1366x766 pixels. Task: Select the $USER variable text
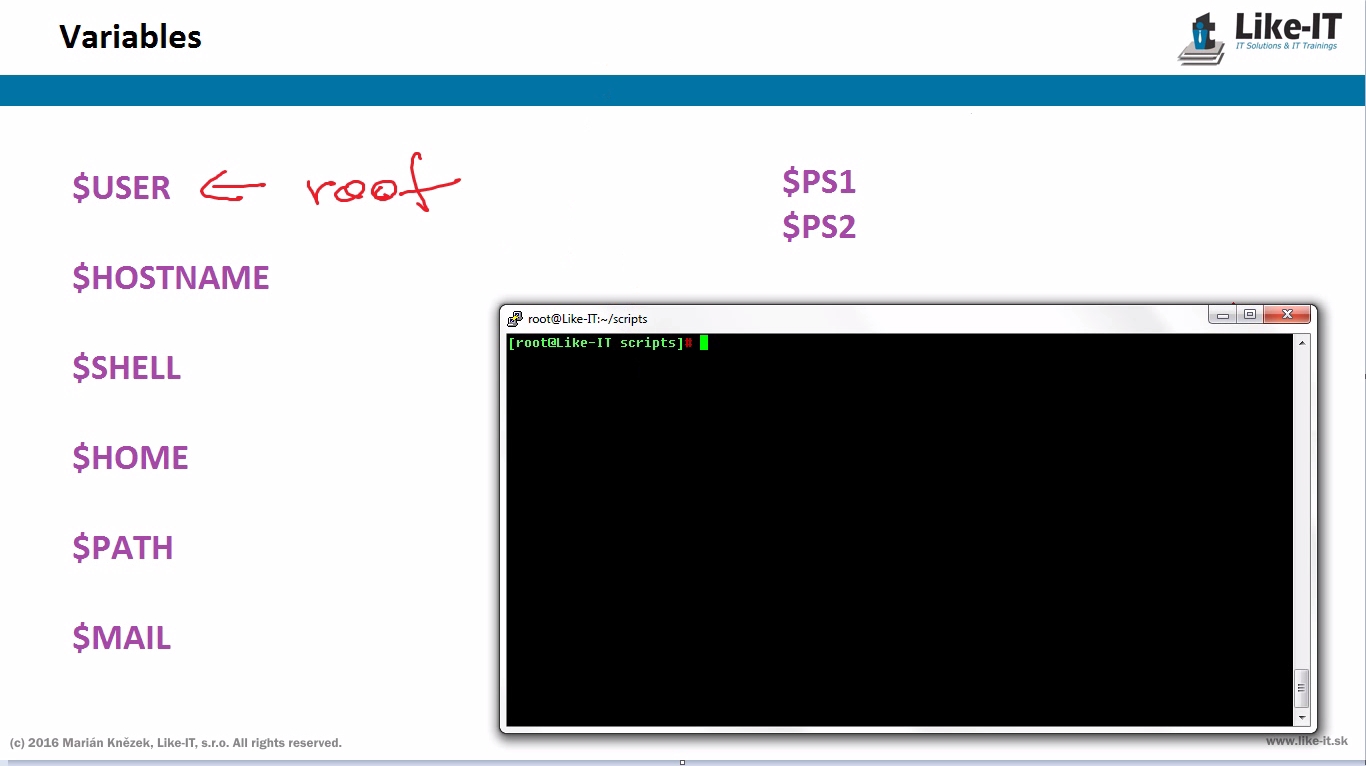coord(121,188)
